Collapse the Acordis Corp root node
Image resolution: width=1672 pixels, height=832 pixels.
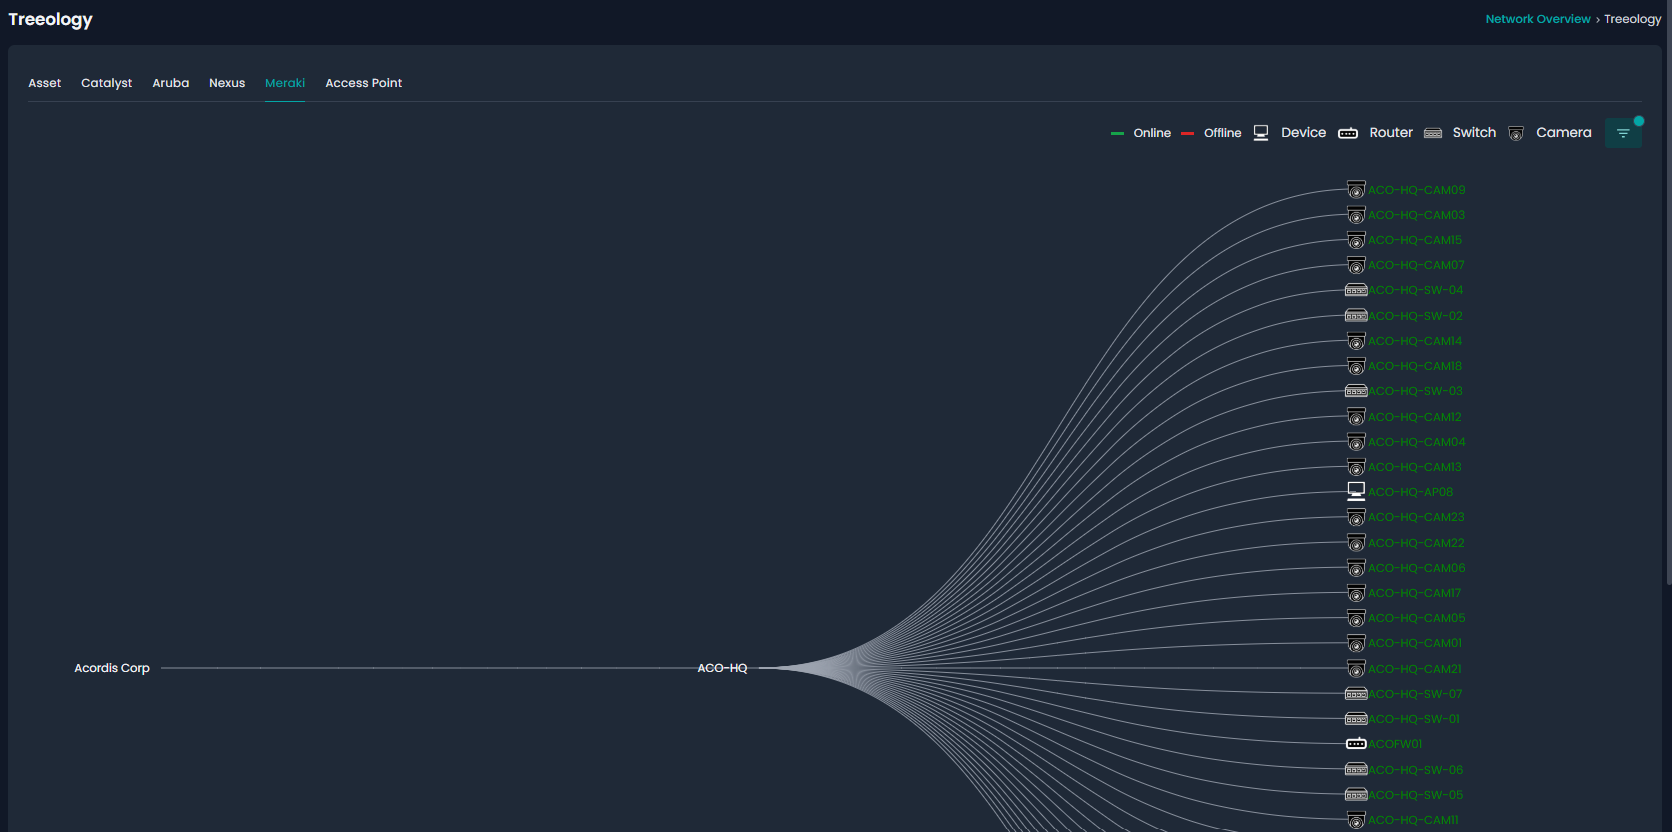112,668
